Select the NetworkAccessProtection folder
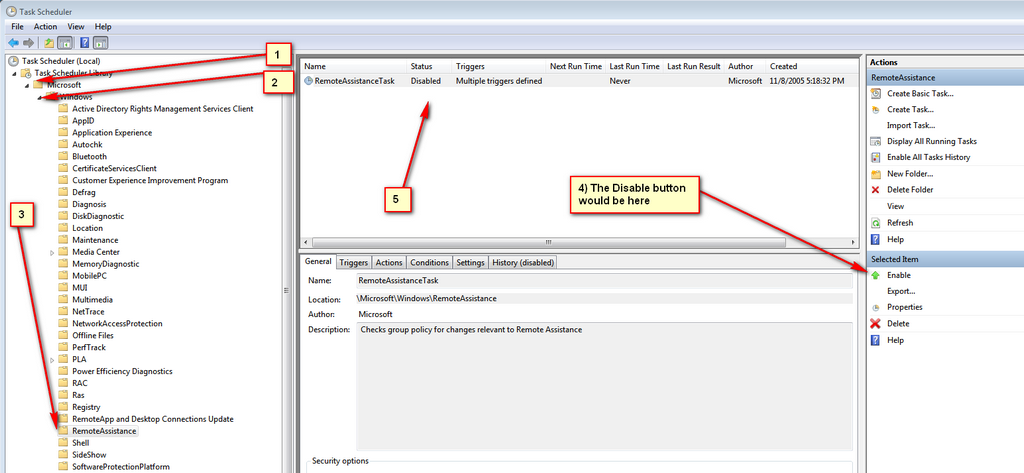The width and height of the screenshot is (1024, 473). (x=117, y=323)
